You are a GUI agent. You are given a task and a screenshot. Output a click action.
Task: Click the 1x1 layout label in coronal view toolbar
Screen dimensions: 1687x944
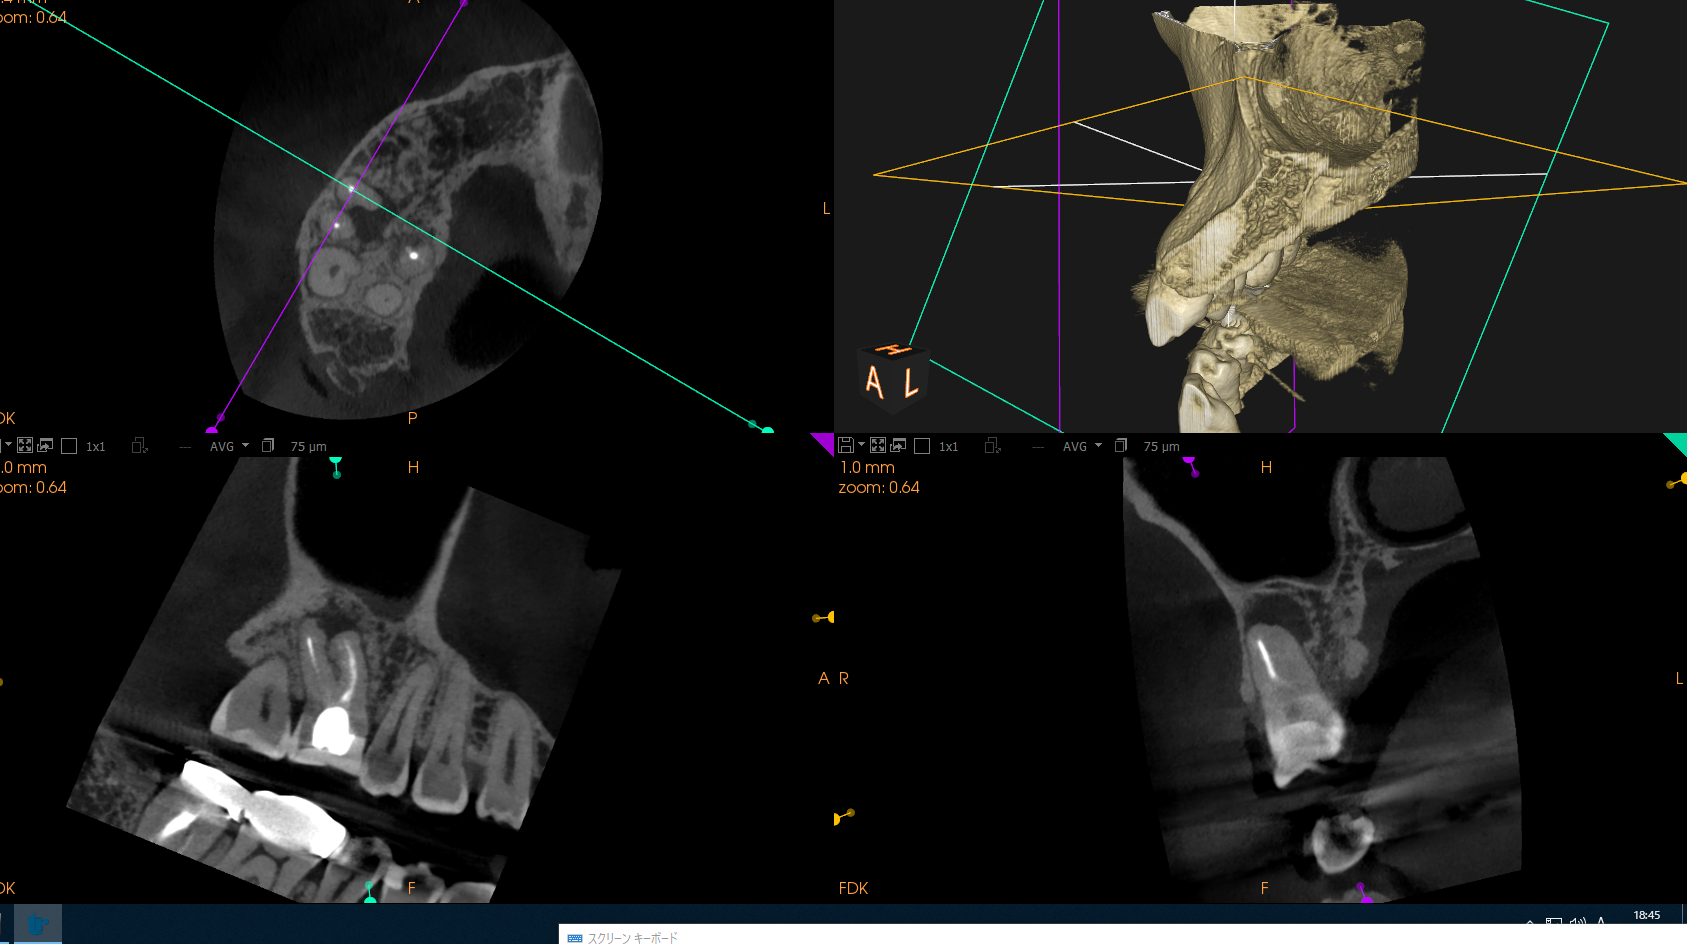pos(948,447)
